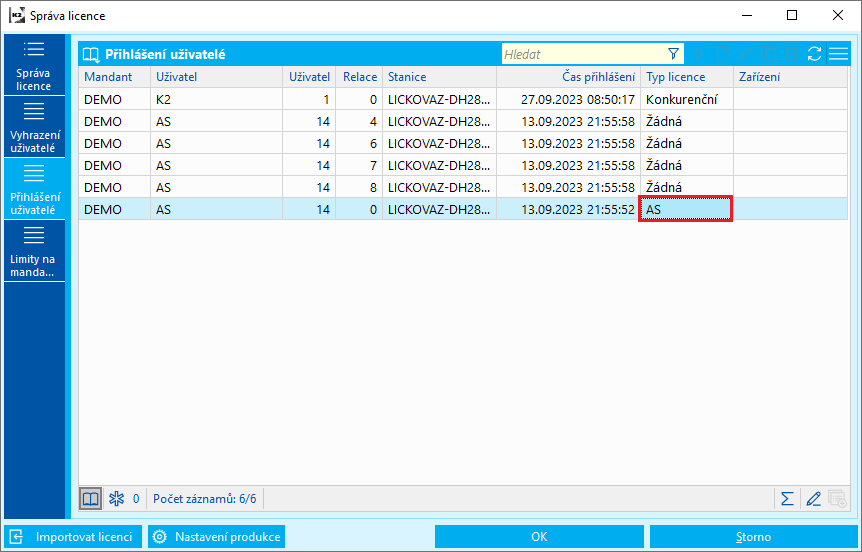This screenshot has width=862, height=552.
Task: Click the trash delete icon in toolbar
Action: click(791, 54)
